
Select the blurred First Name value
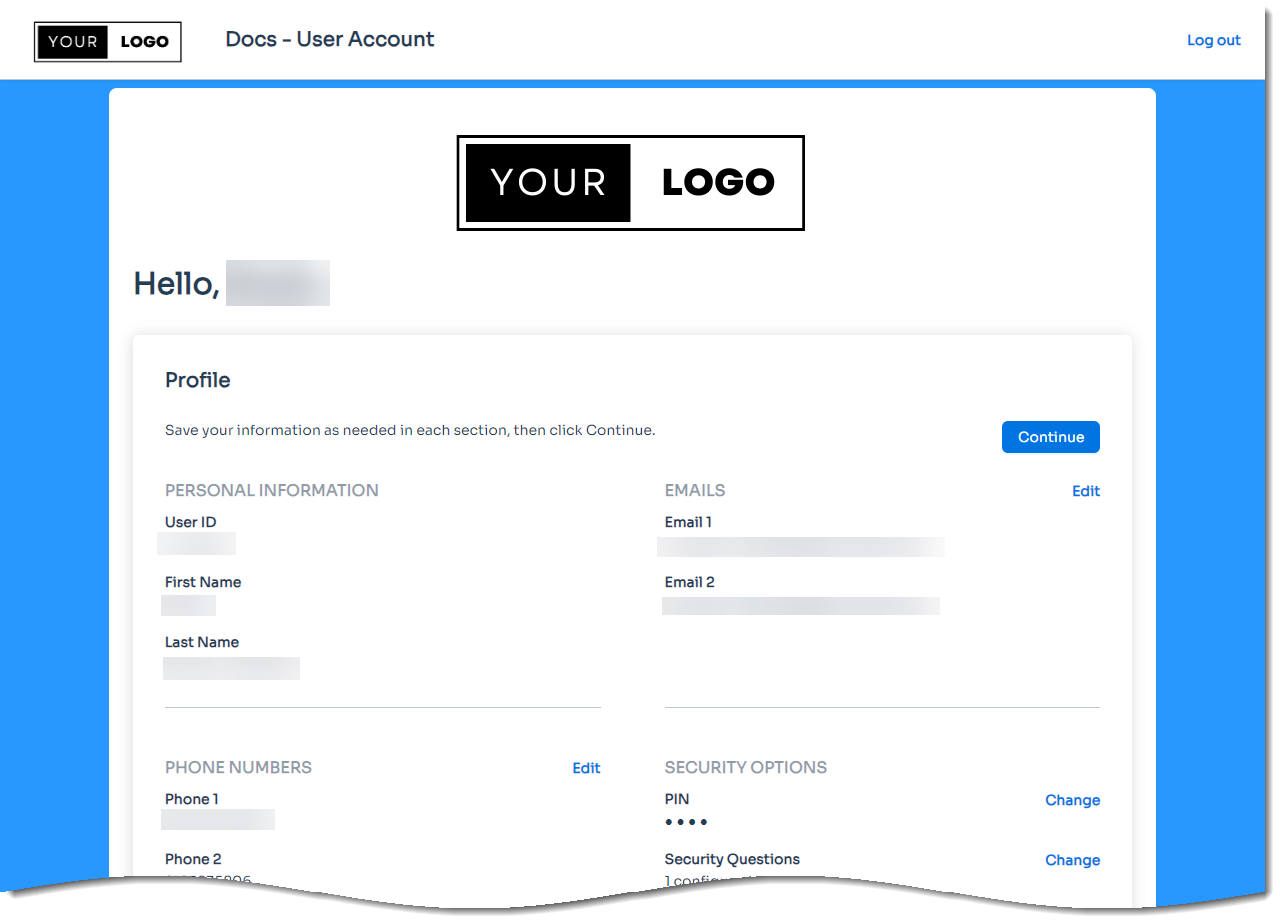[x=189, y=605]
